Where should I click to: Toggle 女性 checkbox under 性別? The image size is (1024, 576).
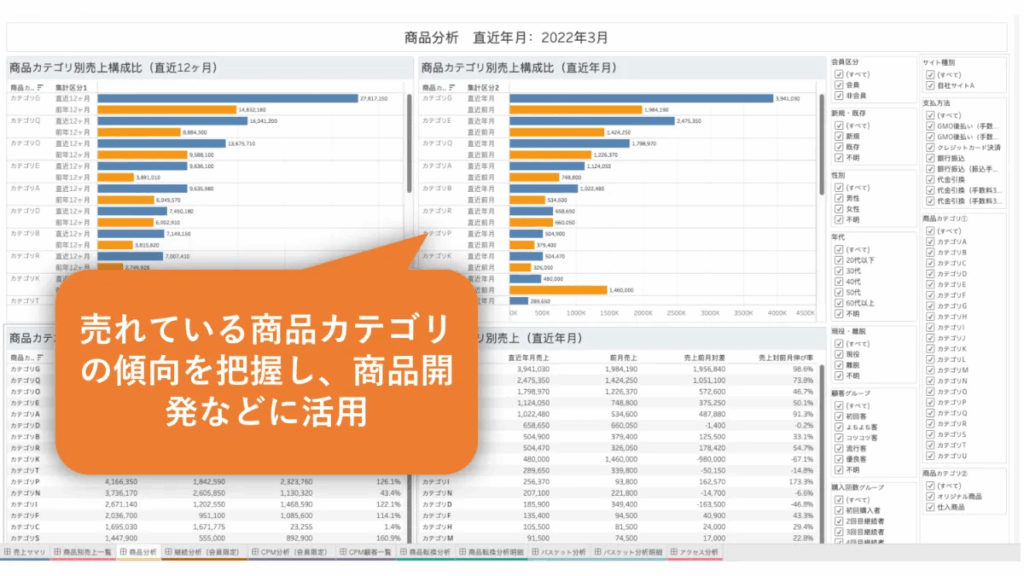[838, 209]
